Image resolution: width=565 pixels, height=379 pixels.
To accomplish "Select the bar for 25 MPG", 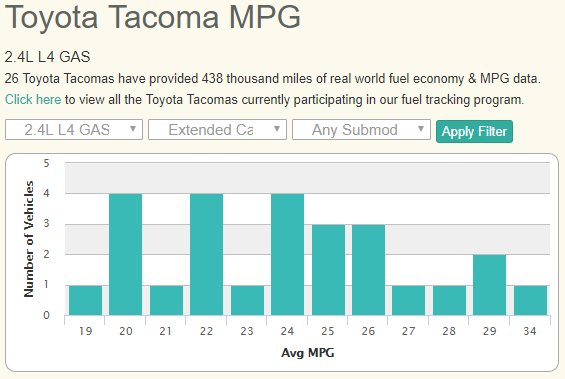I will (x=328, y=270).
